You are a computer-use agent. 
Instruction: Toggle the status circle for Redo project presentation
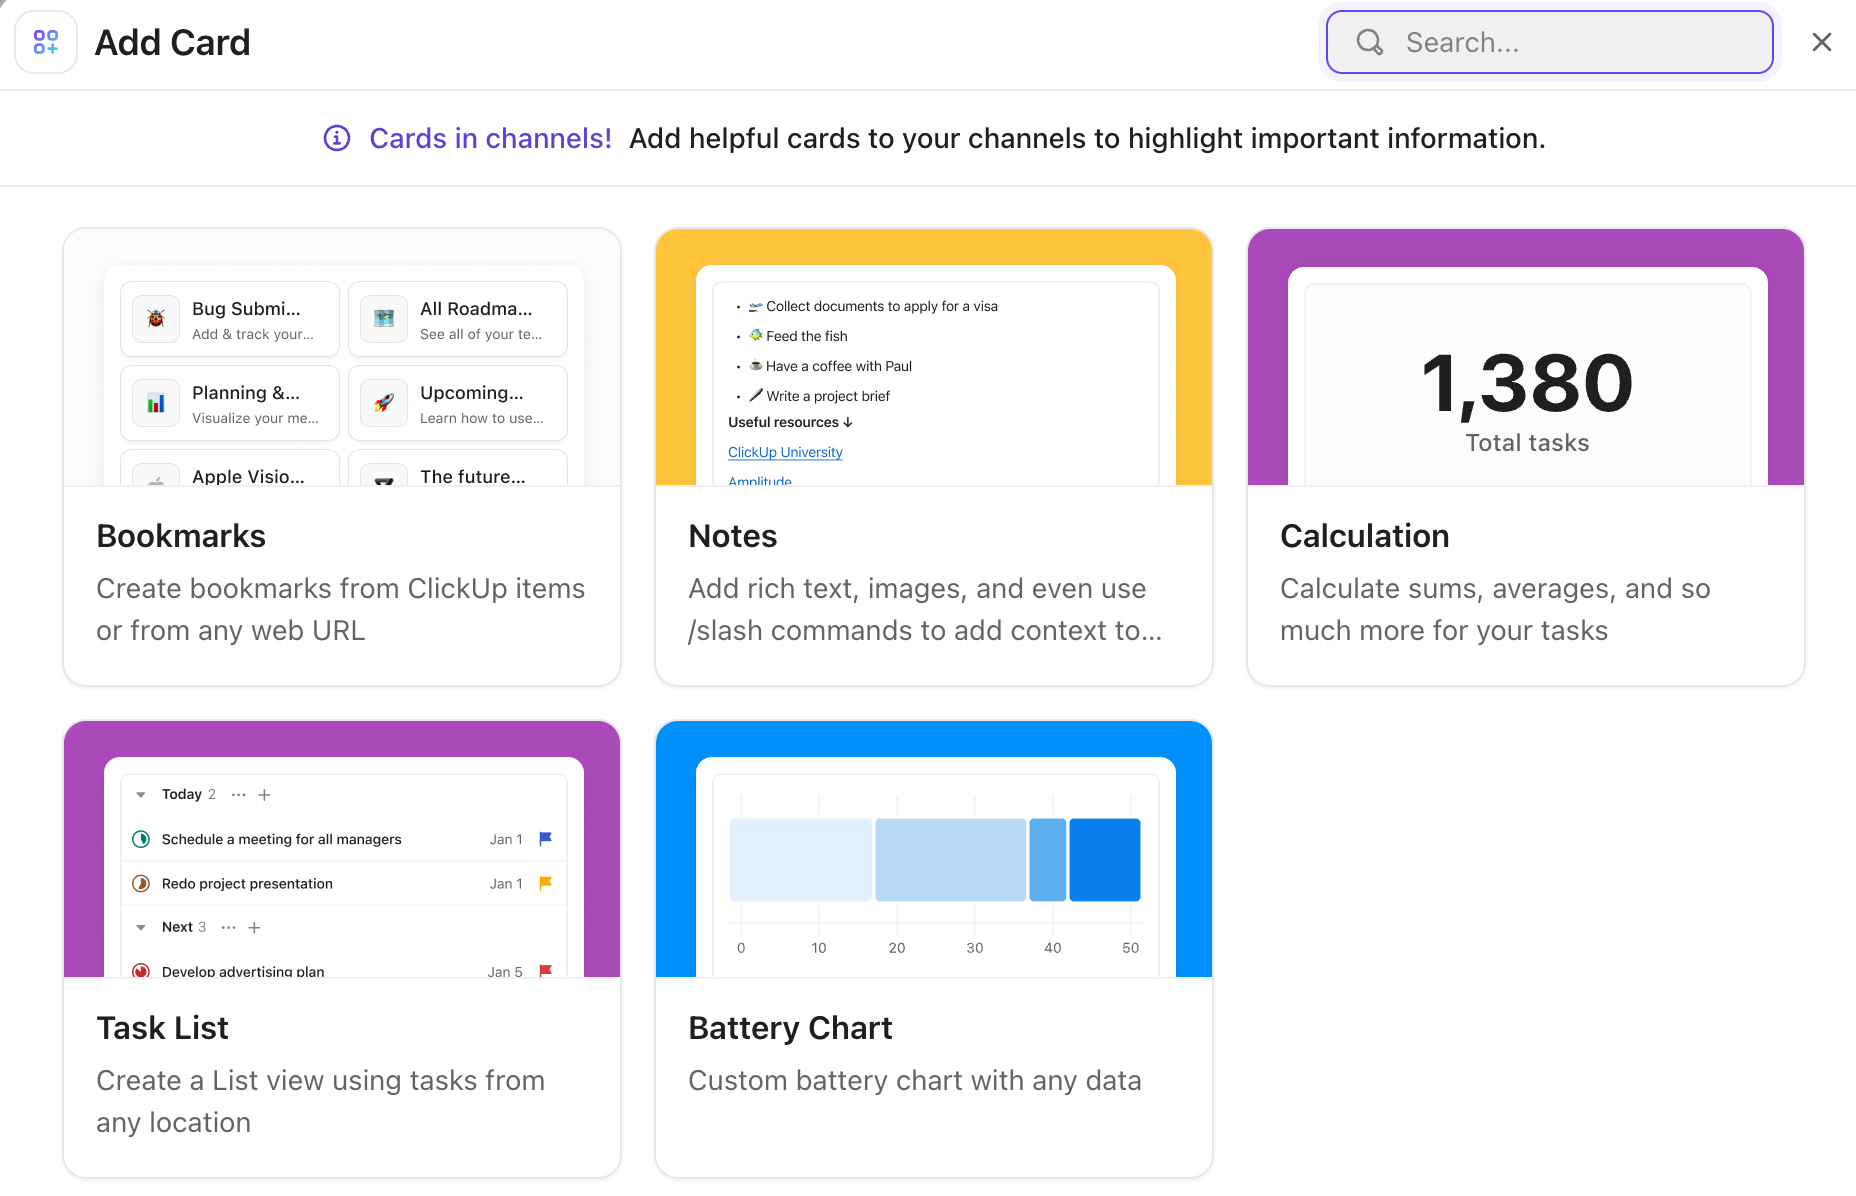coord(141,883)
